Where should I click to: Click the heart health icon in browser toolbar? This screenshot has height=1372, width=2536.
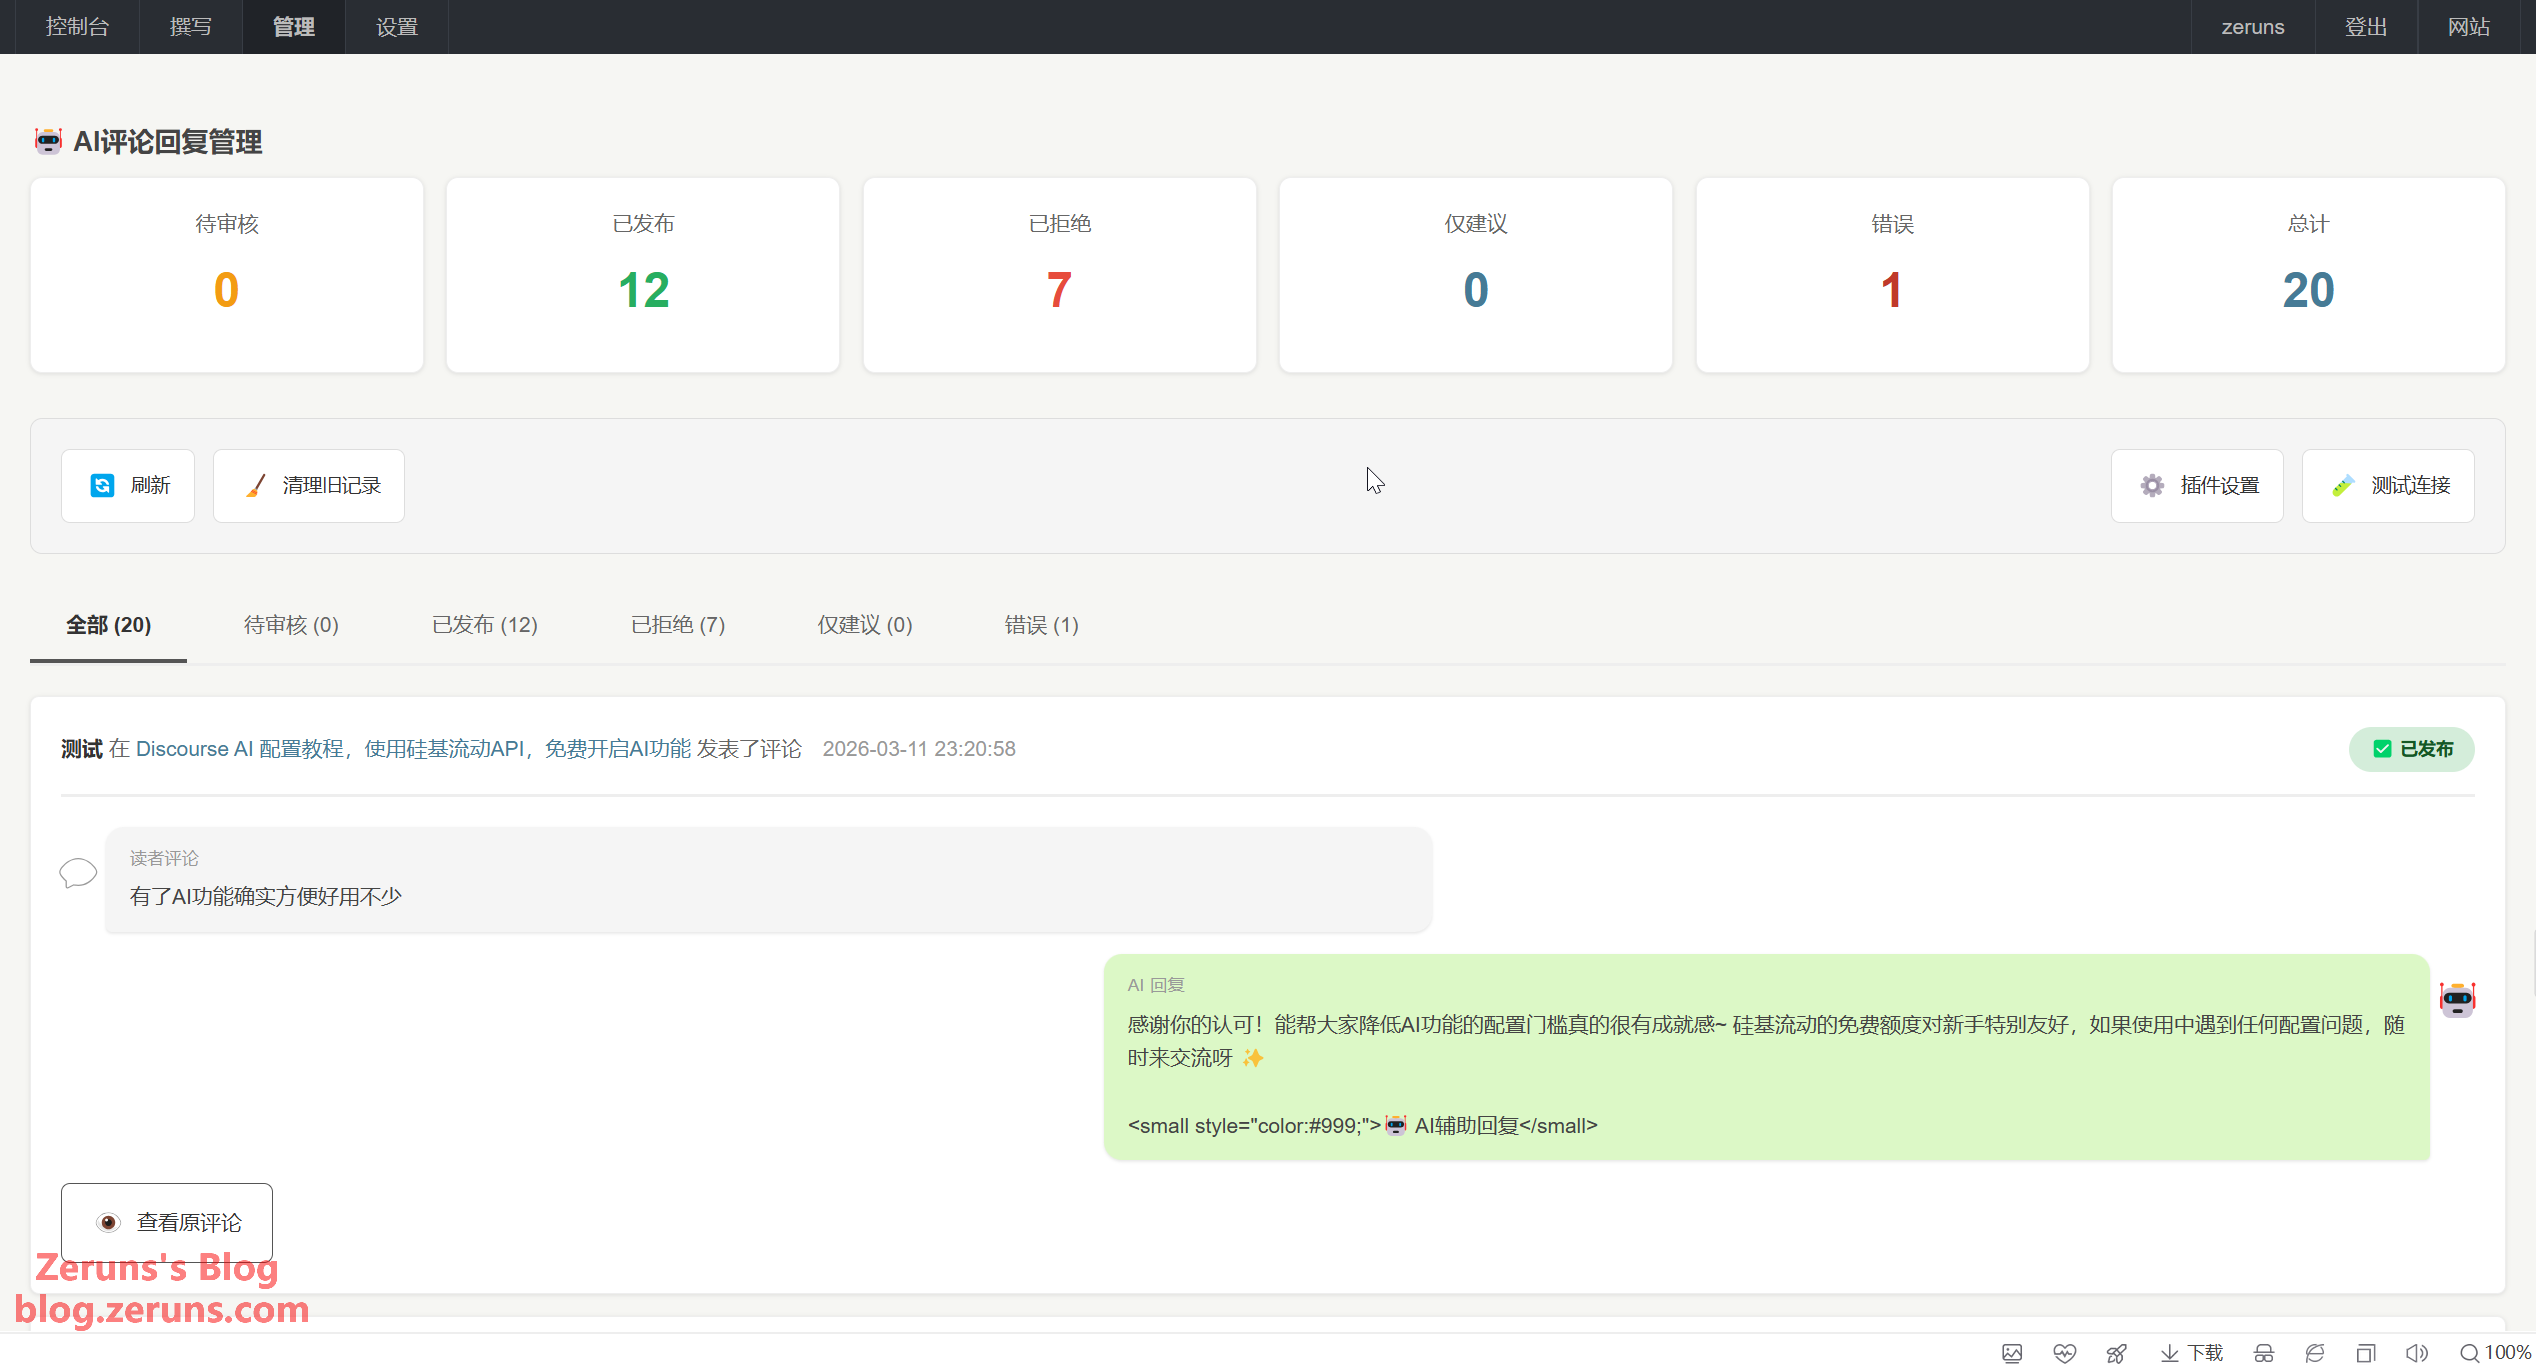pos(2064,1353)
